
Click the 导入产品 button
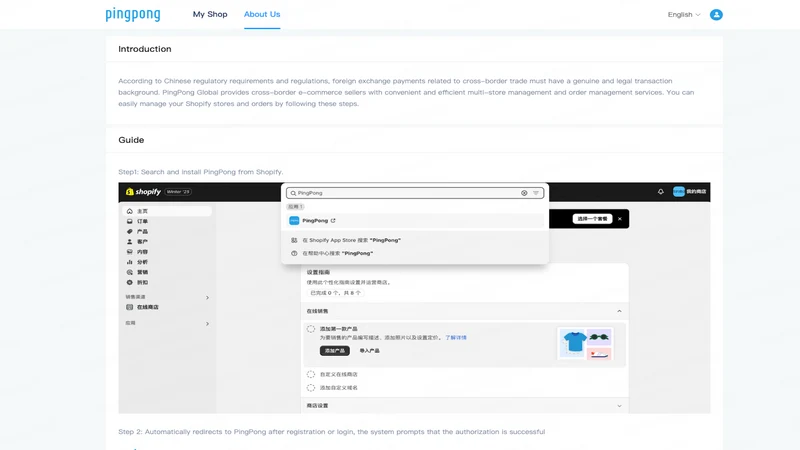(369, 351)
